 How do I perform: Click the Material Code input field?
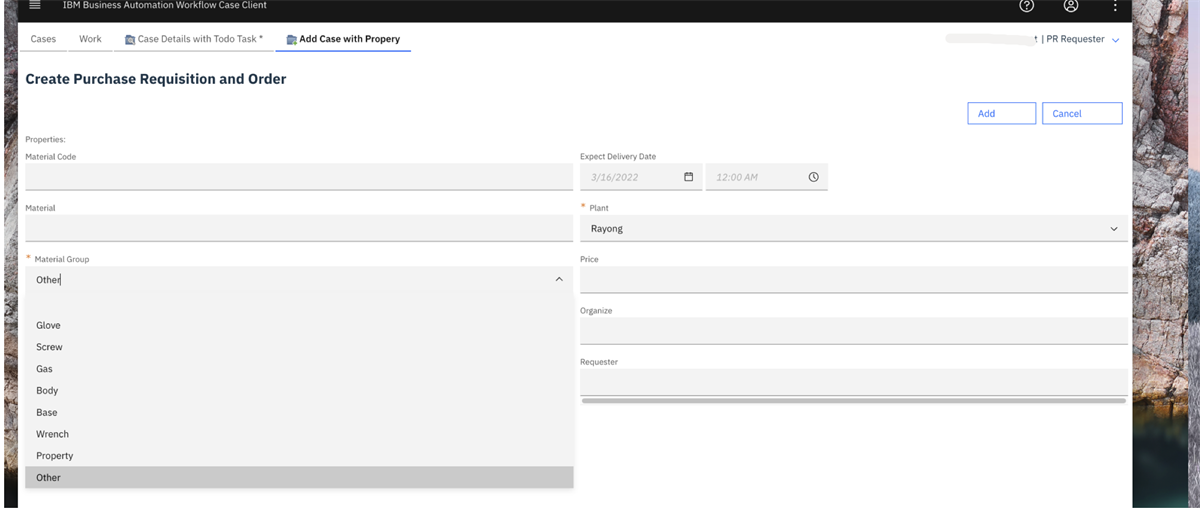click(299, 177)
